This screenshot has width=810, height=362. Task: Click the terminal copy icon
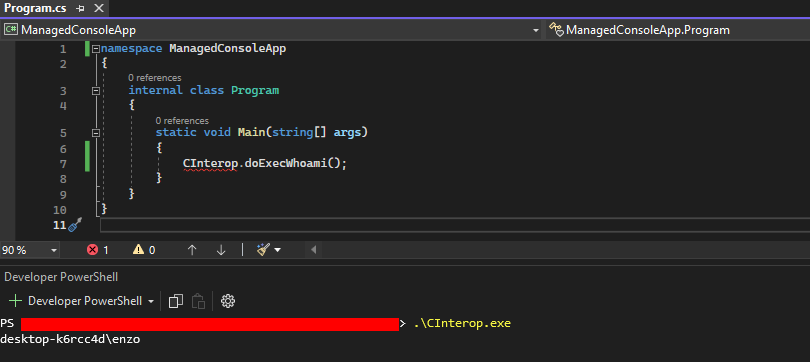pos(176,301)
